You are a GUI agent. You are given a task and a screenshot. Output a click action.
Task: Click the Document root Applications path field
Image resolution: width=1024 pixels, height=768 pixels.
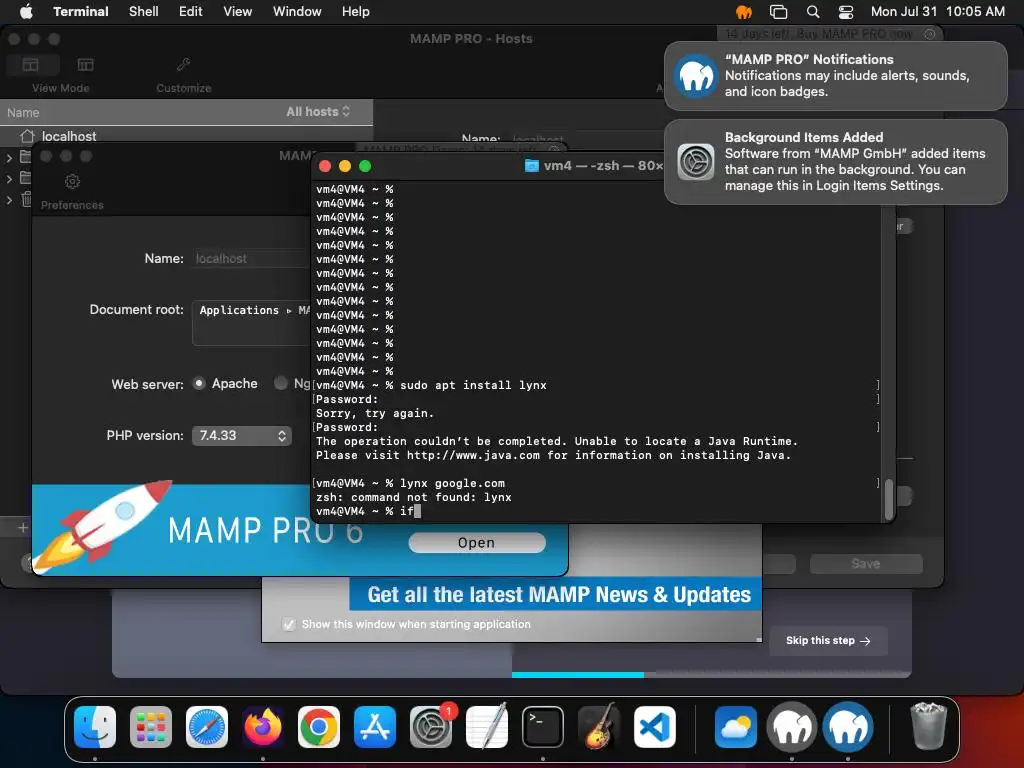251,322
